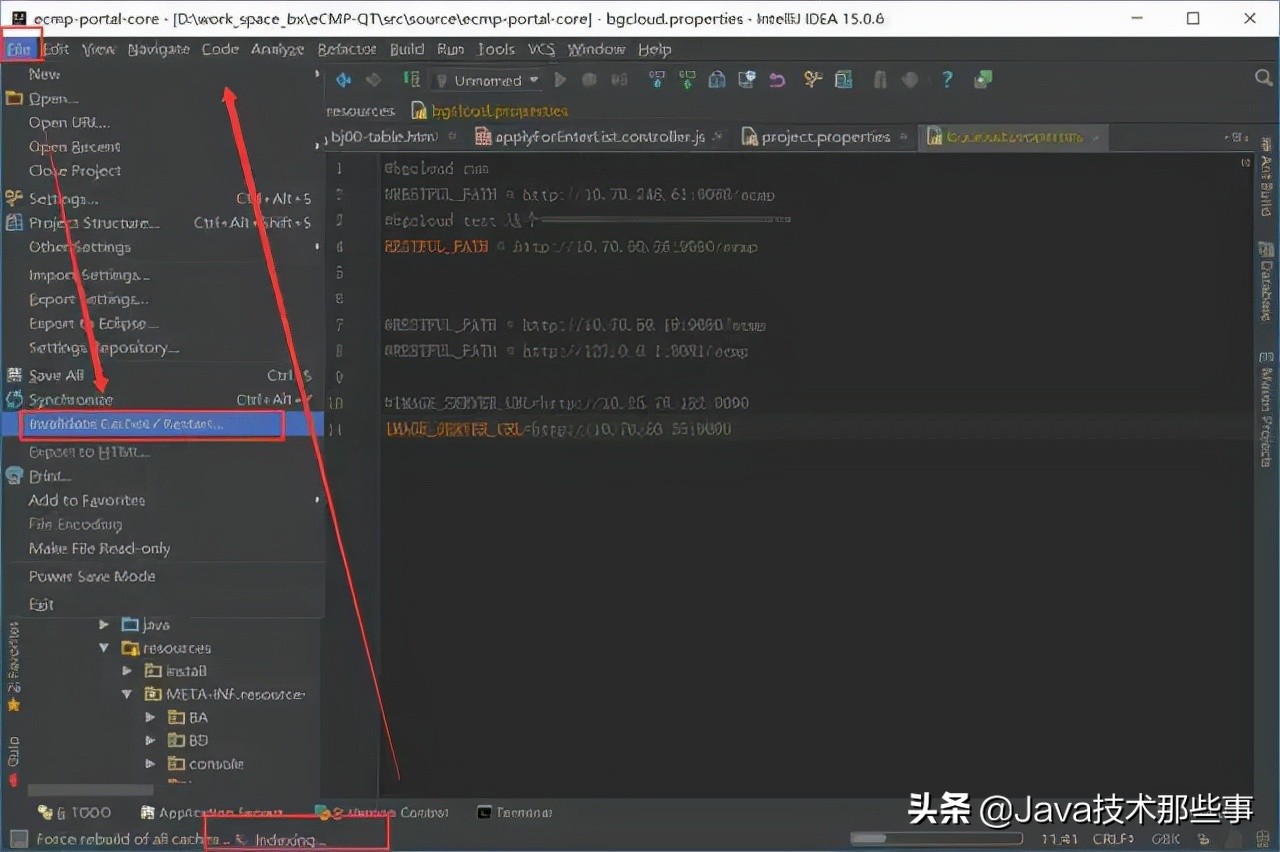This screenshot has height=852, width=1280.
Task: Open the Version Control tool window
Action: 383,813
